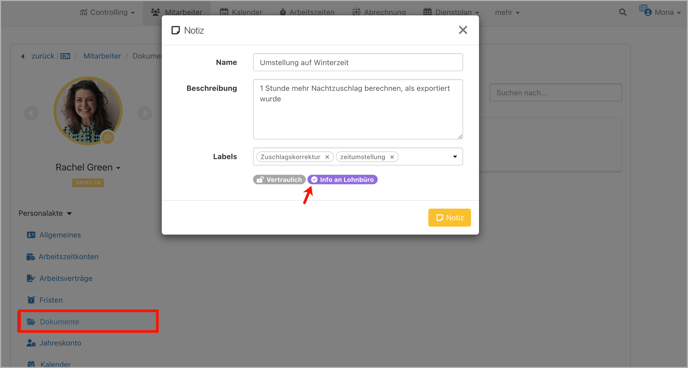Open the Labels dropdown arrow
Screen dimensions: 688x368
click(455, 157)
